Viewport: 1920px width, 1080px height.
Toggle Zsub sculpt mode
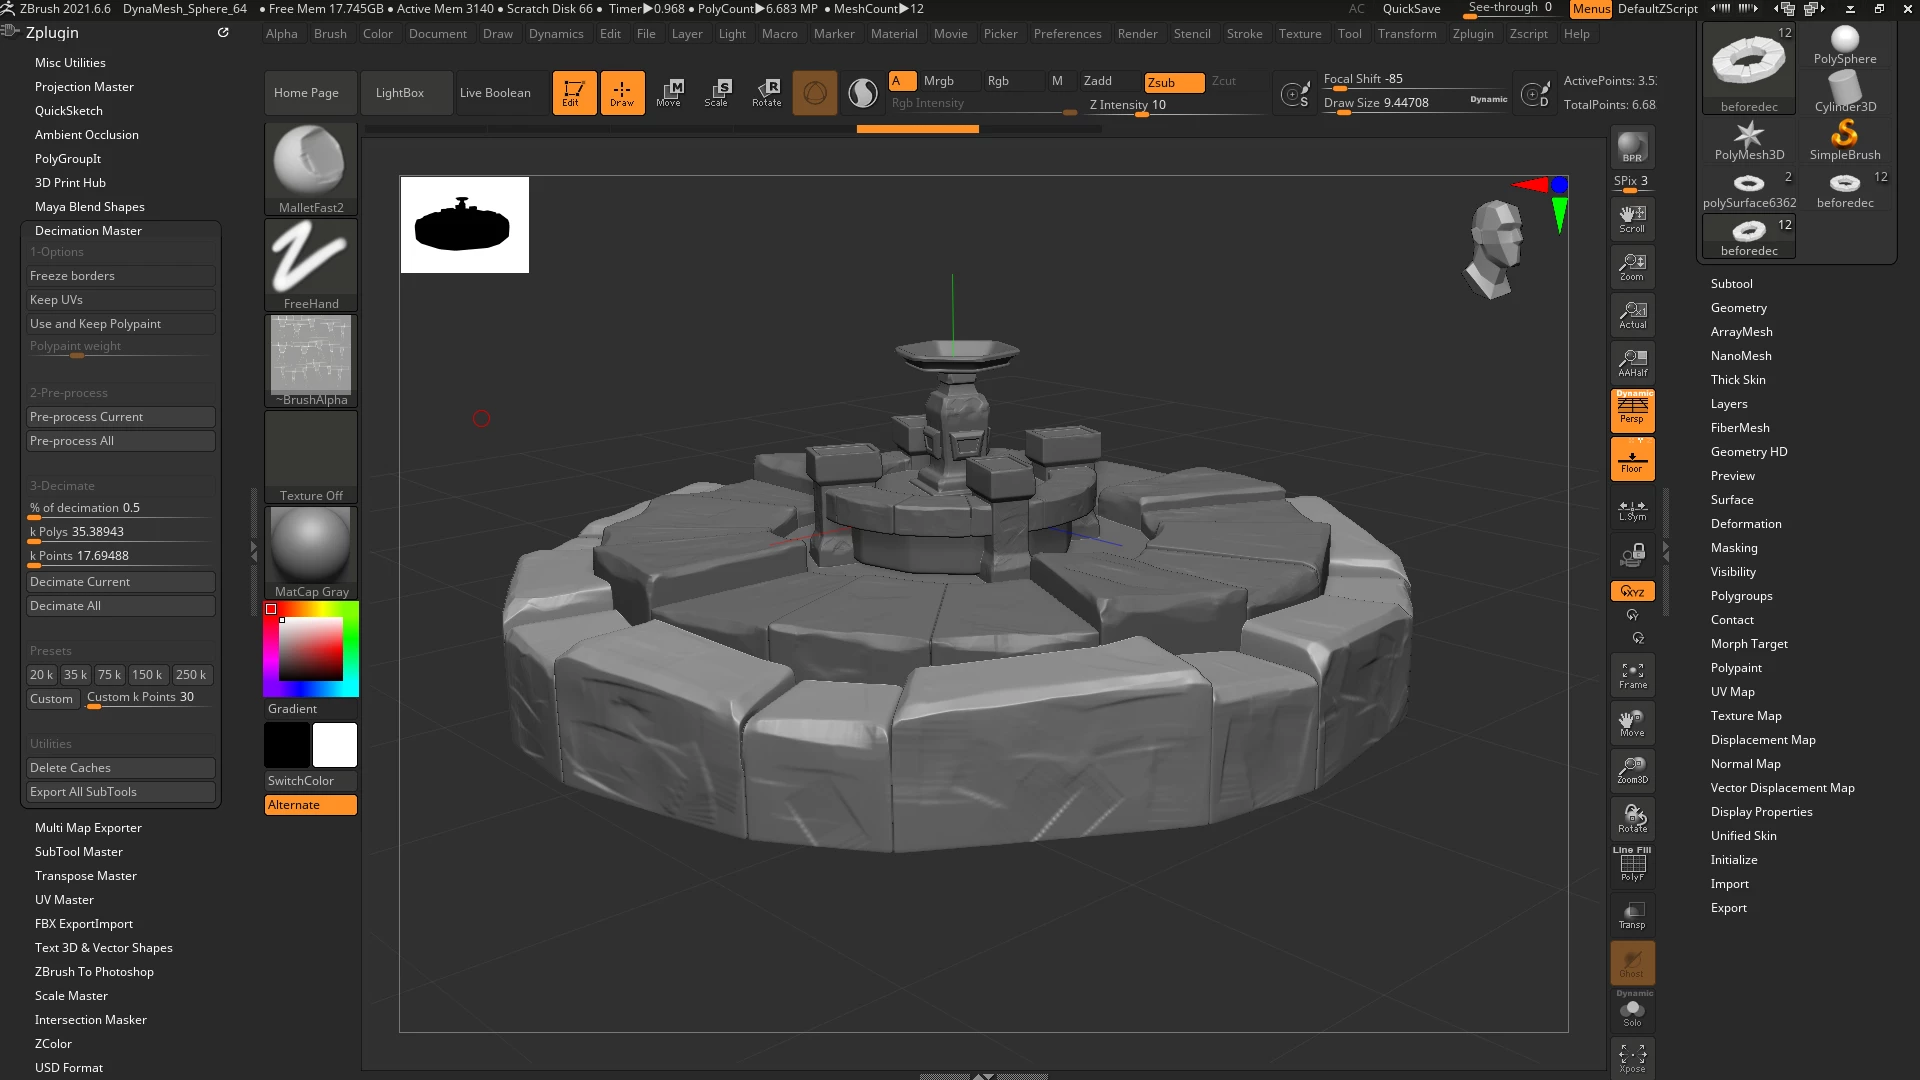[x=1173, y=82]
